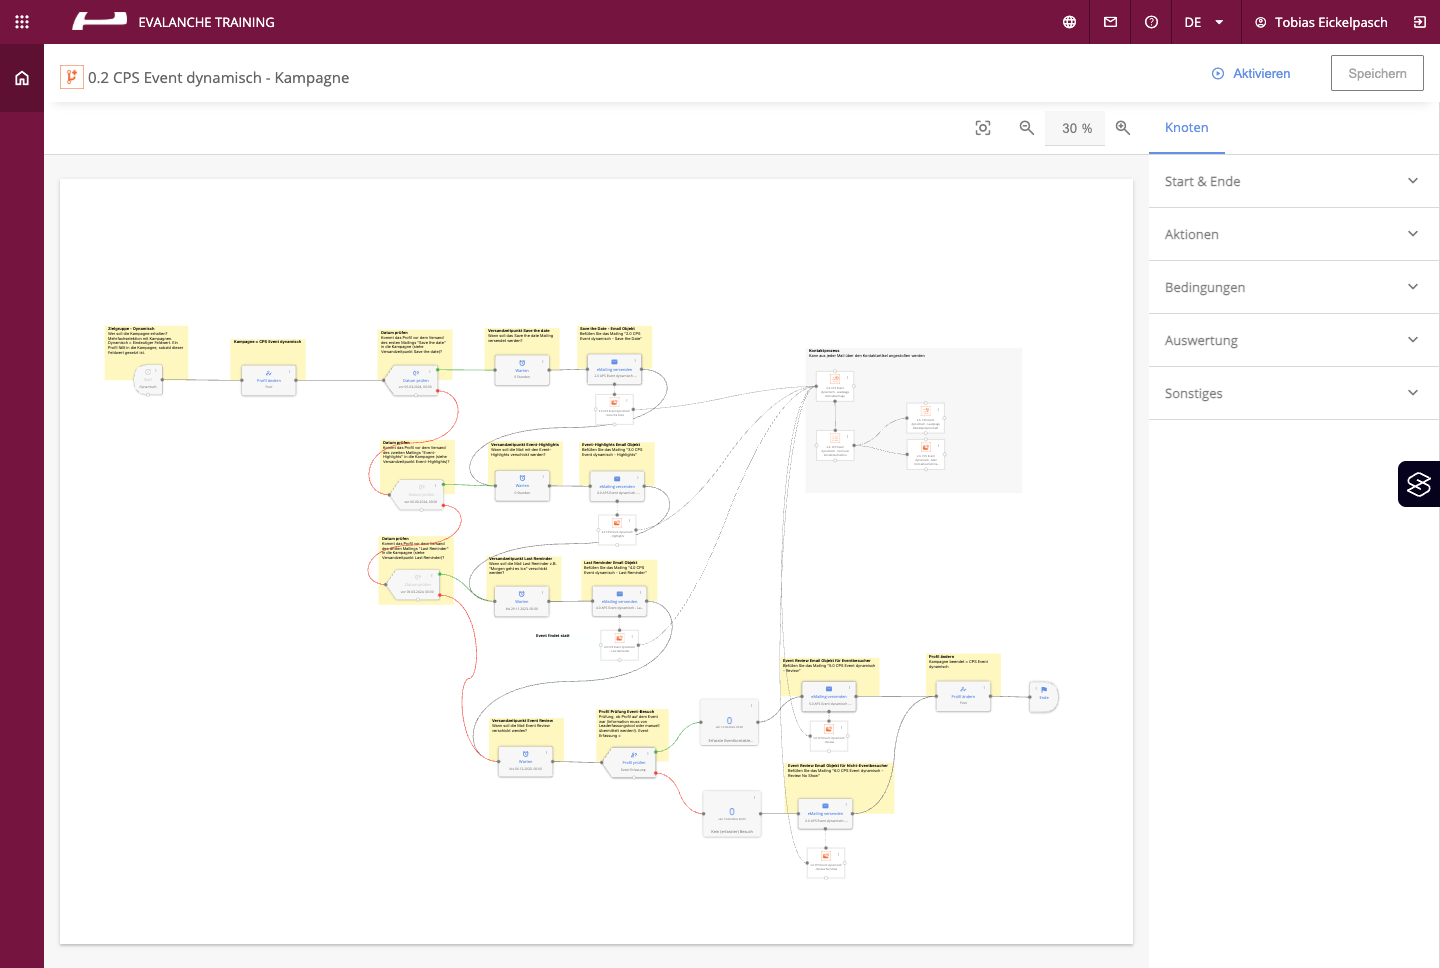This screenshot has width=1440, height=968.
Task: Open the floating layers widget
Action: [1418, 484]
